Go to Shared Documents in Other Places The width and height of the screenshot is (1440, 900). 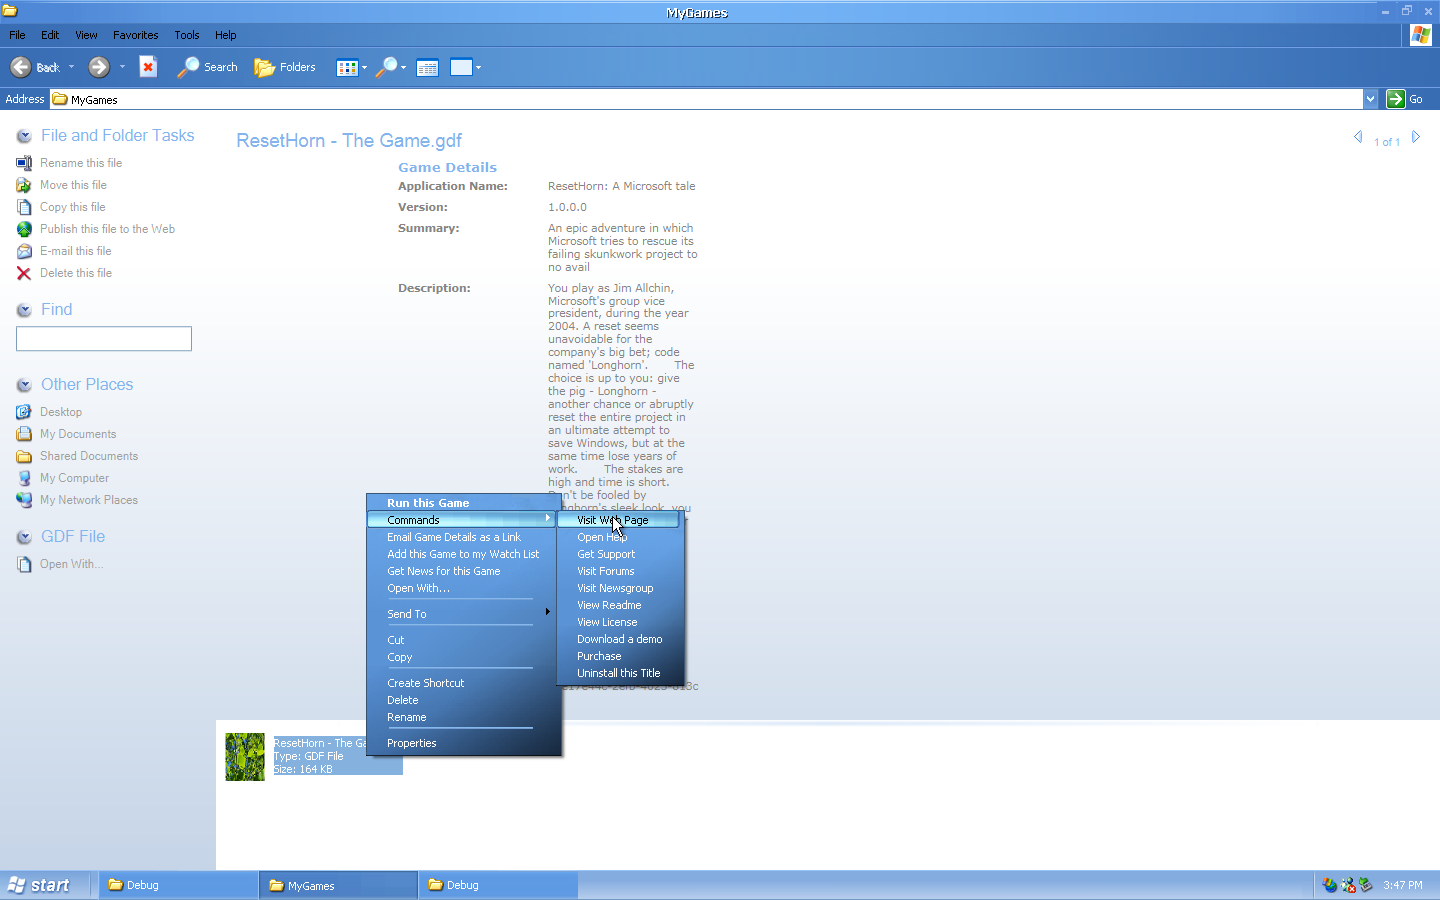click(89, 456)
